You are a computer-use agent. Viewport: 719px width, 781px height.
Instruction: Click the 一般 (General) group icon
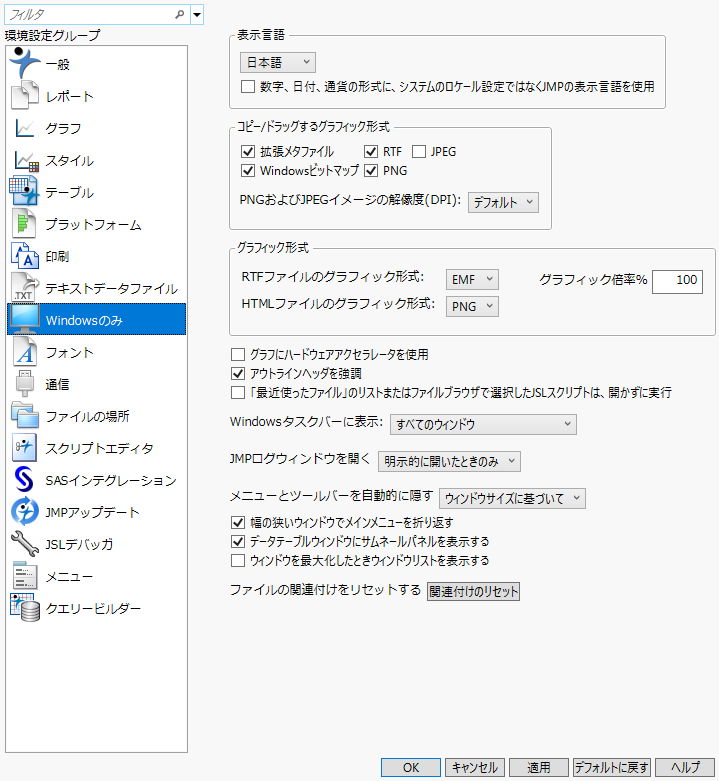24,63
